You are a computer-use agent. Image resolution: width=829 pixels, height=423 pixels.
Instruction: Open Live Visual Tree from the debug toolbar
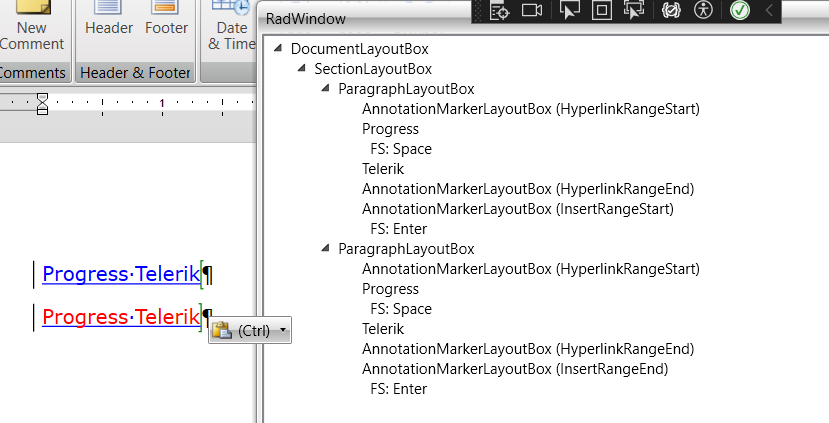499,10
